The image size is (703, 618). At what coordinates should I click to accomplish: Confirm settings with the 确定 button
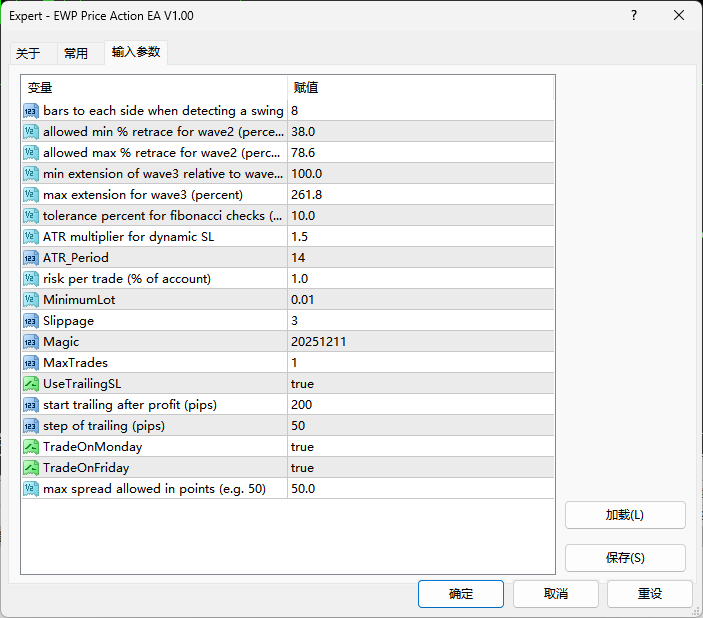(x=461, y=594)
